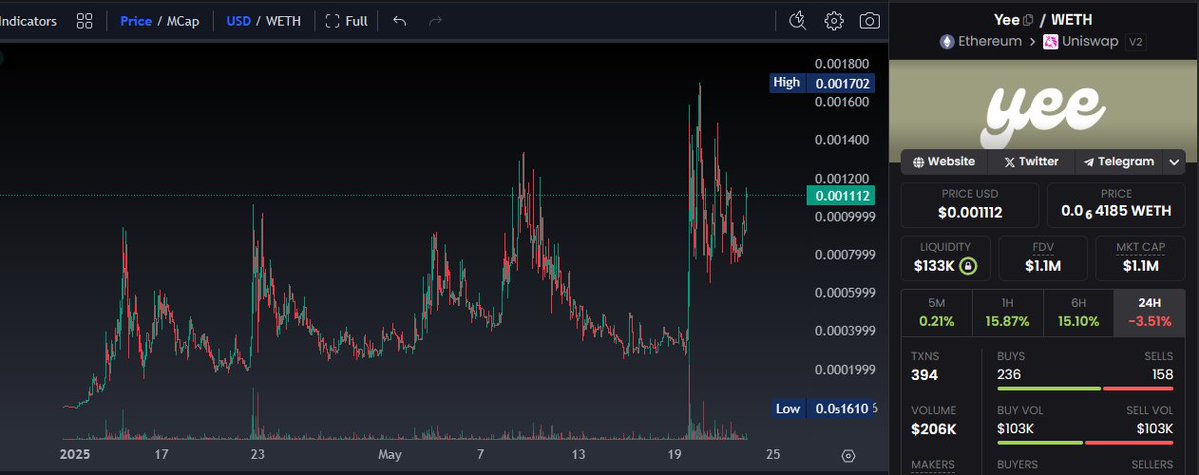Click the V2 version badge
The image size is (1199, 475).
coord(1136,41)
